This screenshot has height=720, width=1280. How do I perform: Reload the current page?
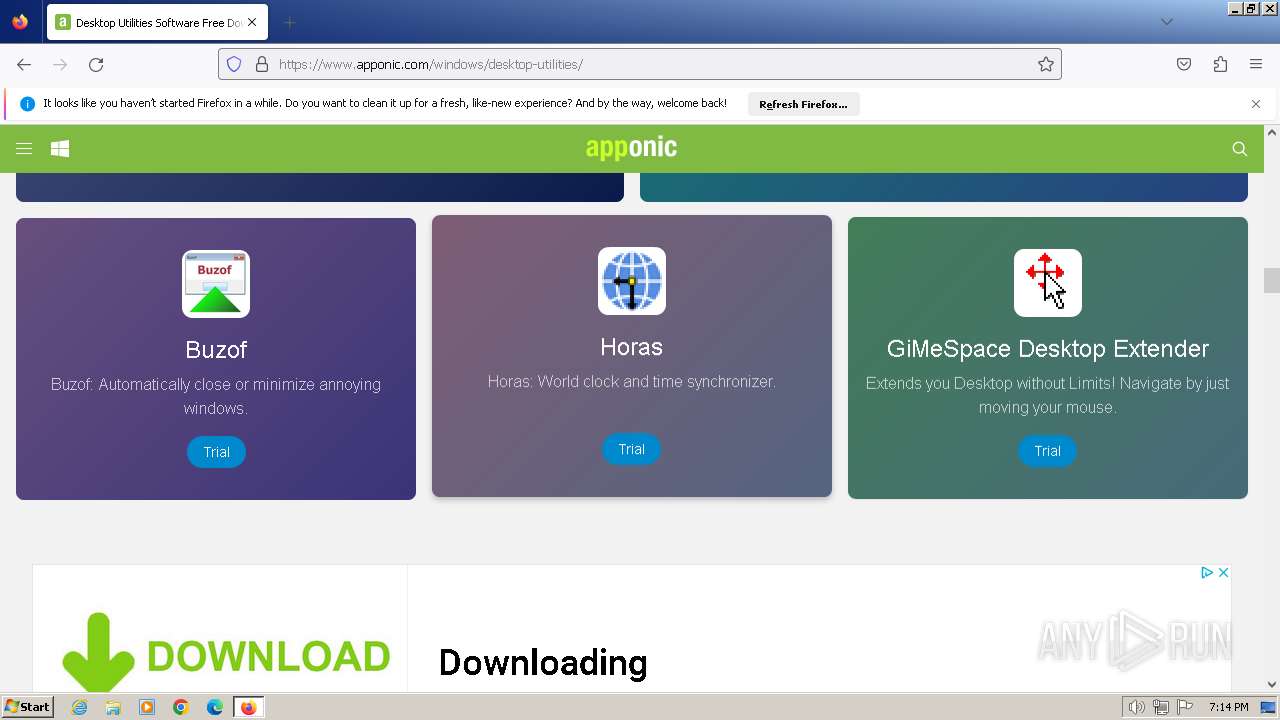pyautogui.click(x=96, y=64)
